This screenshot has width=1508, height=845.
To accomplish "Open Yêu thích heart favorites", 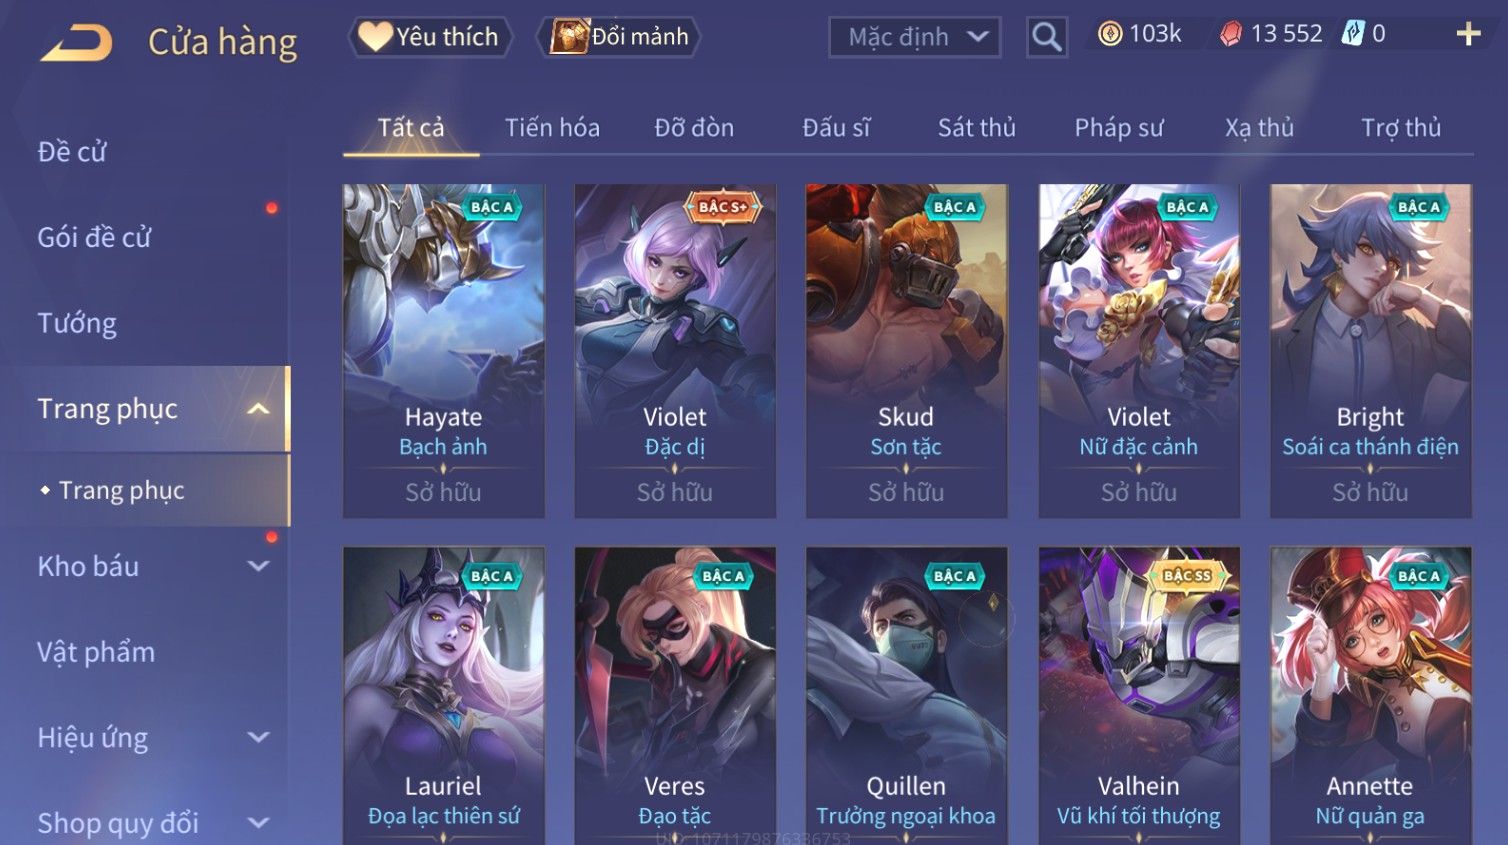I will coord(430,37).
